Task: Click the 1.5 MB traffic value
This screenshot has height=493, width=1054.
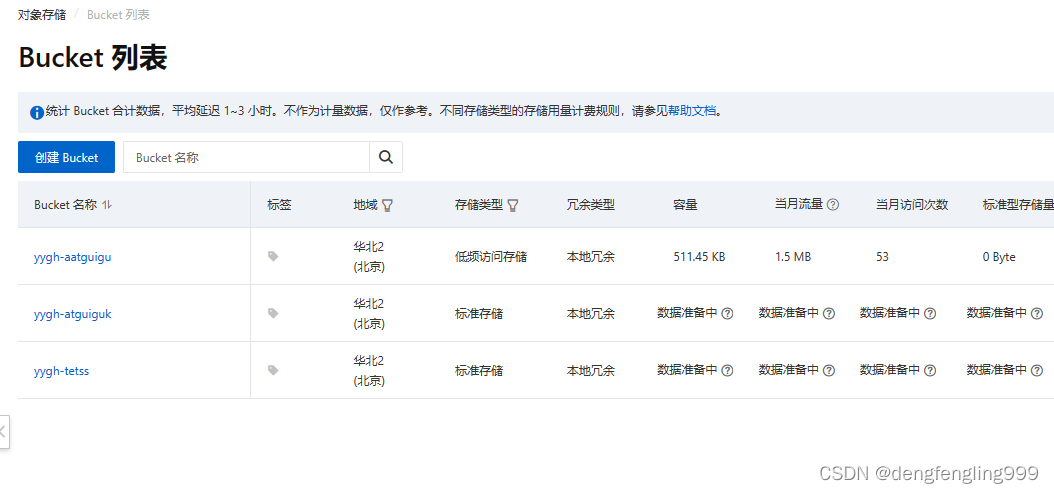Action: click(x=793, y=257)
